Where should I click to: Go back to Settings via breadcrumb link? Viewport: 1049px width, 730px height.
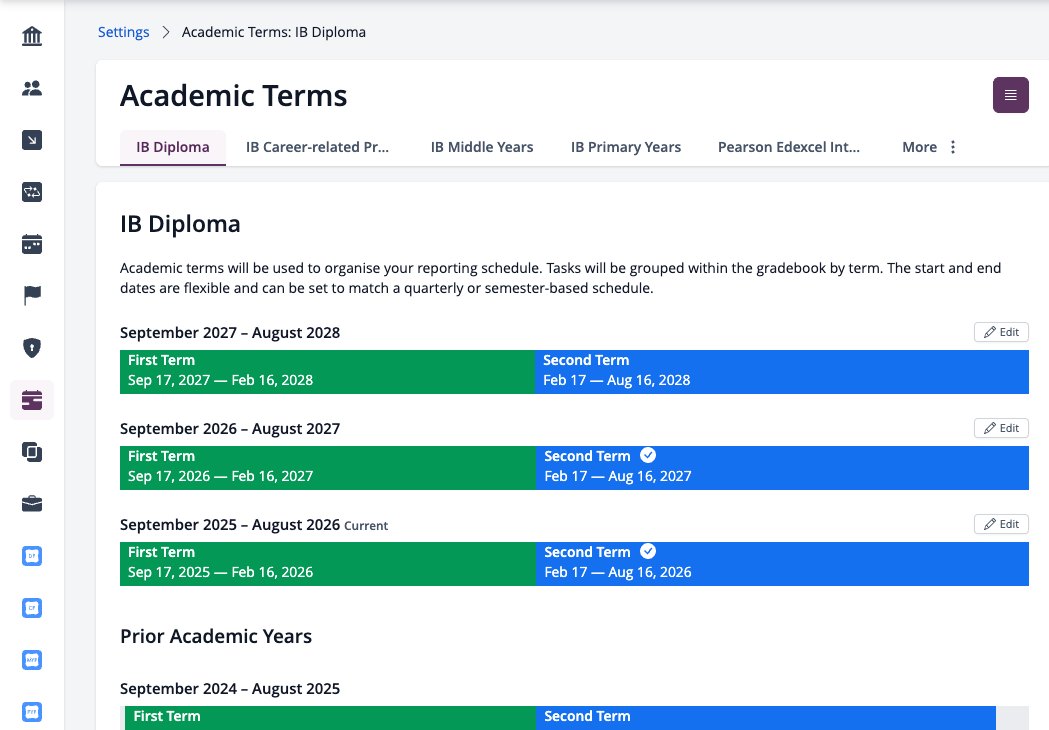click(123, 32)
